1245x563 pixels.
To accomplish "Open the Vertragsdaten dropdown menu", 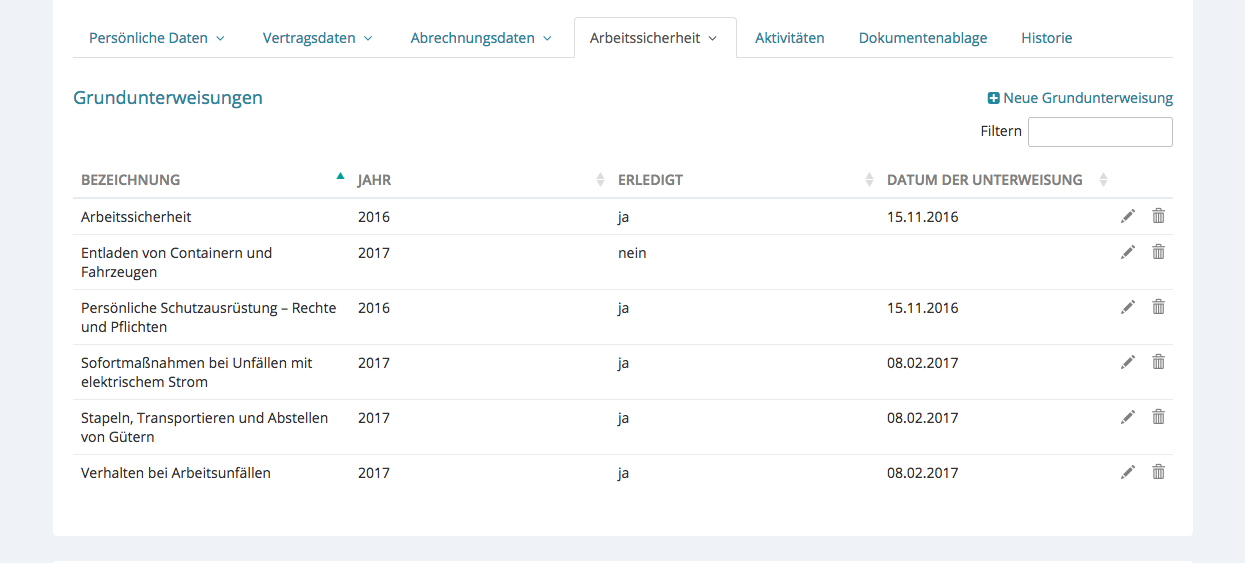I will coord(317,38).
